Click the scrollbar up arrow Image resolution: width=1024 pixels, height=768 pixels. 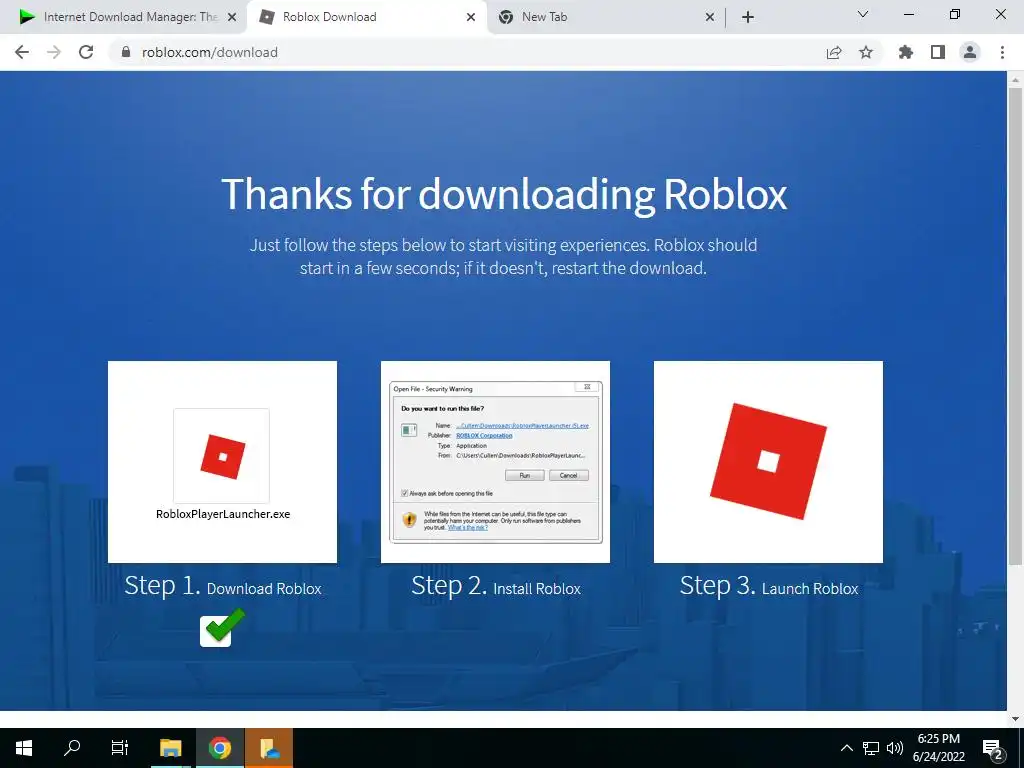click(x=1015, y=79)
